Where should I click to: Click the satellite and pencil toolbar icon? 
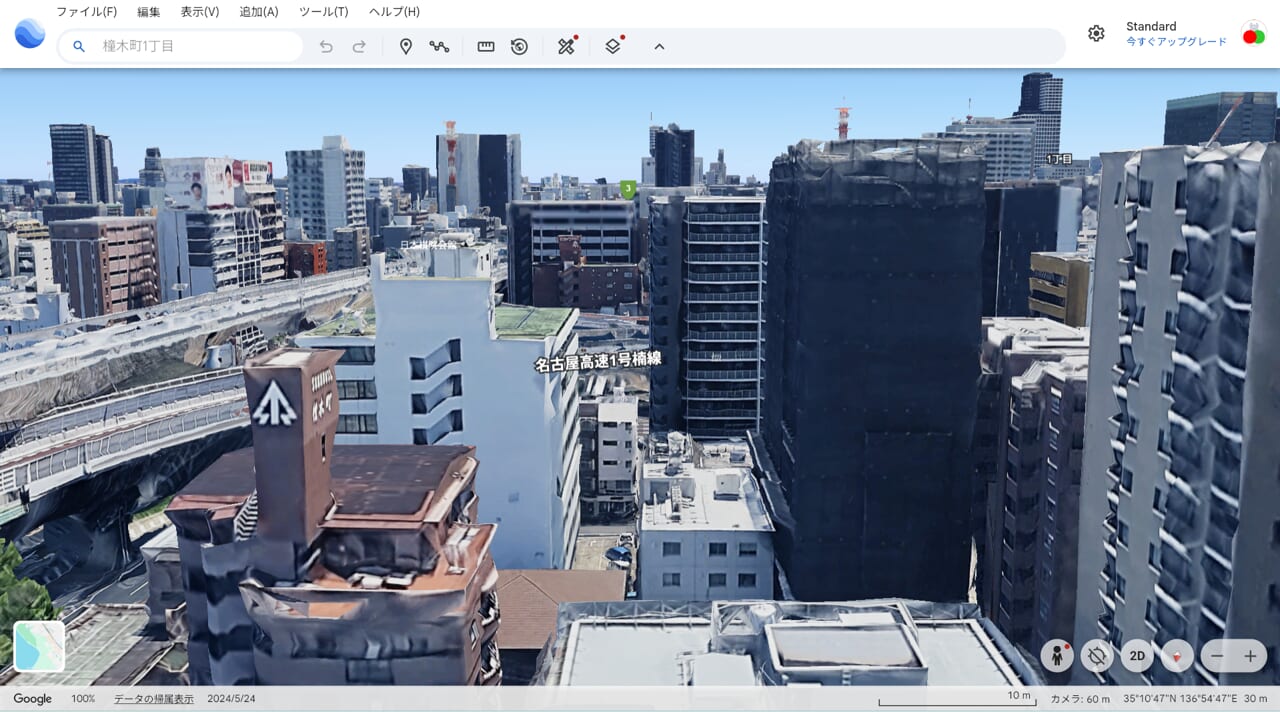tap(566, 46)
